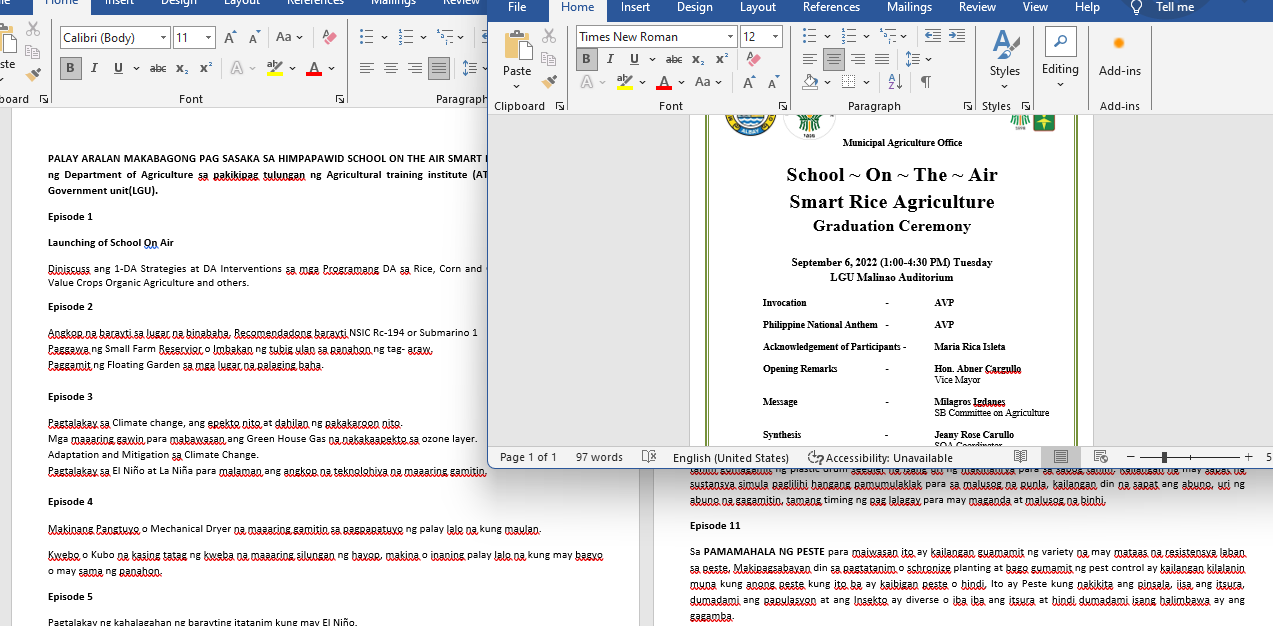Click the zoom out minus button

click(1130, 457)
